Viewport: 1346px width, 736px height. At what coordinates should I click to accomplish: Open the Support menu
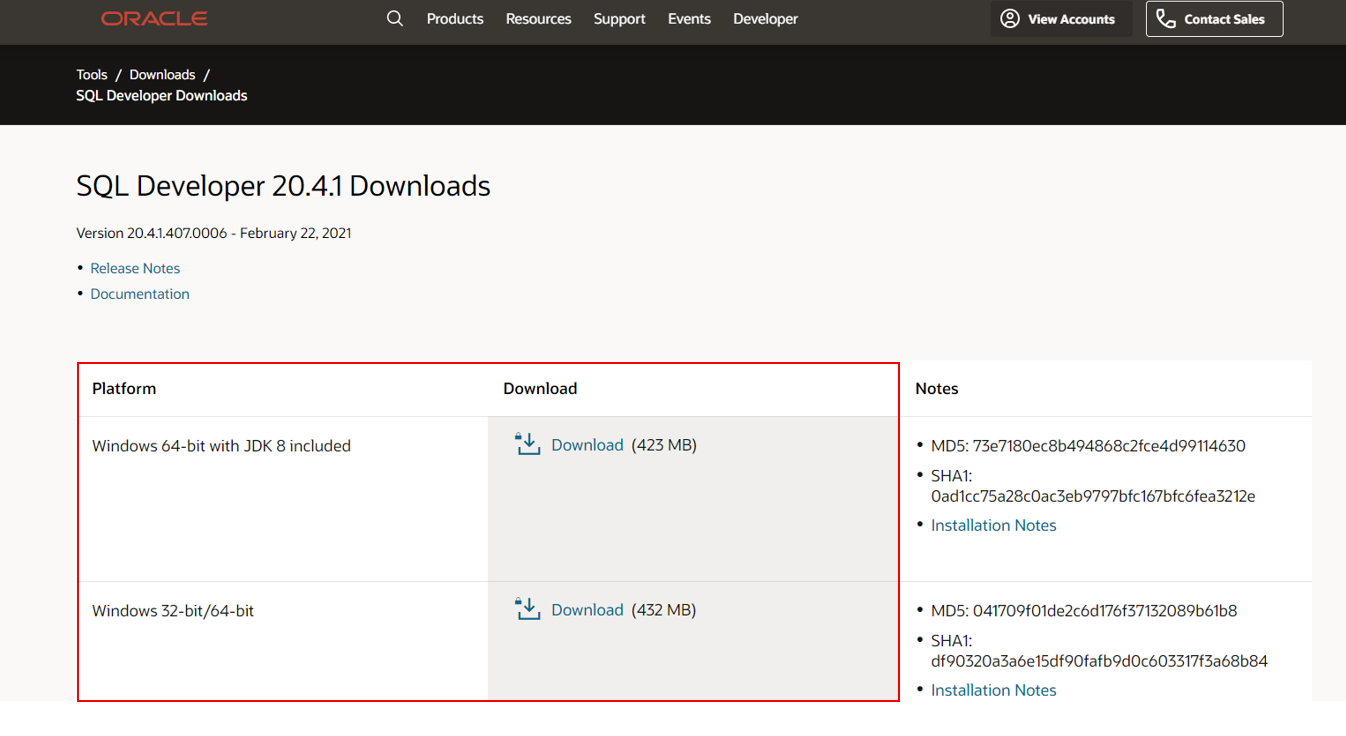point(619,19)
